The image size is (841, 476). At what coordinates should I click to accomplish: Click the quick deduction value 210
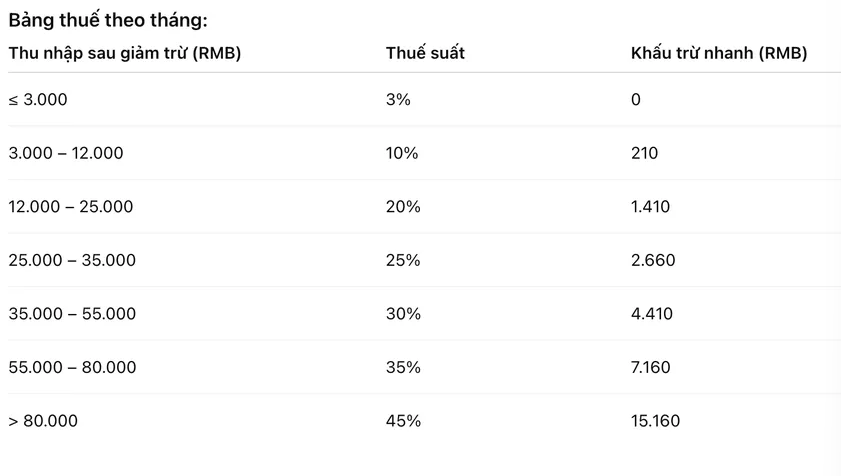click(644, 153)
